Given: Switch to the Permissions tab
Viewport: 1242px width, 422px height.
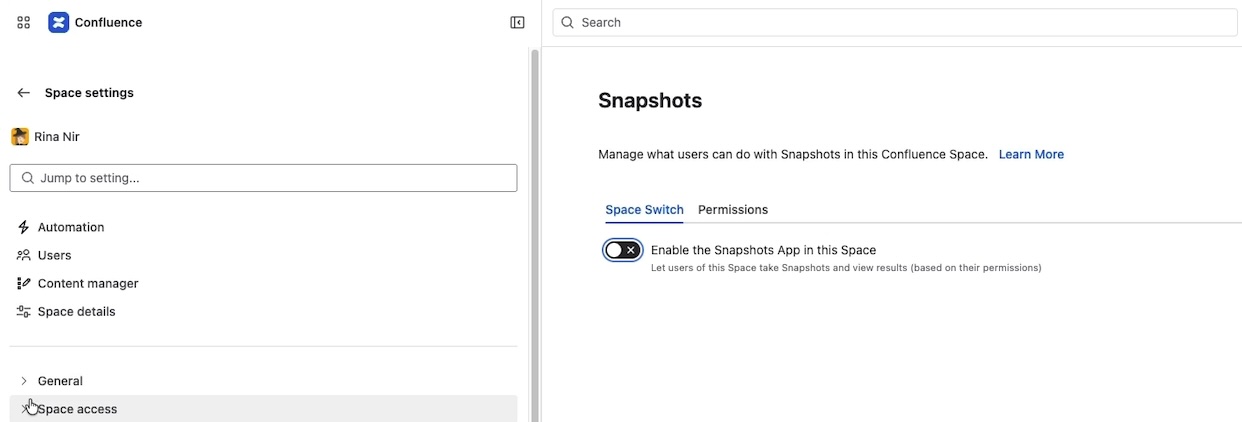Looking at the screenshot, I should (x=733, y=210).
